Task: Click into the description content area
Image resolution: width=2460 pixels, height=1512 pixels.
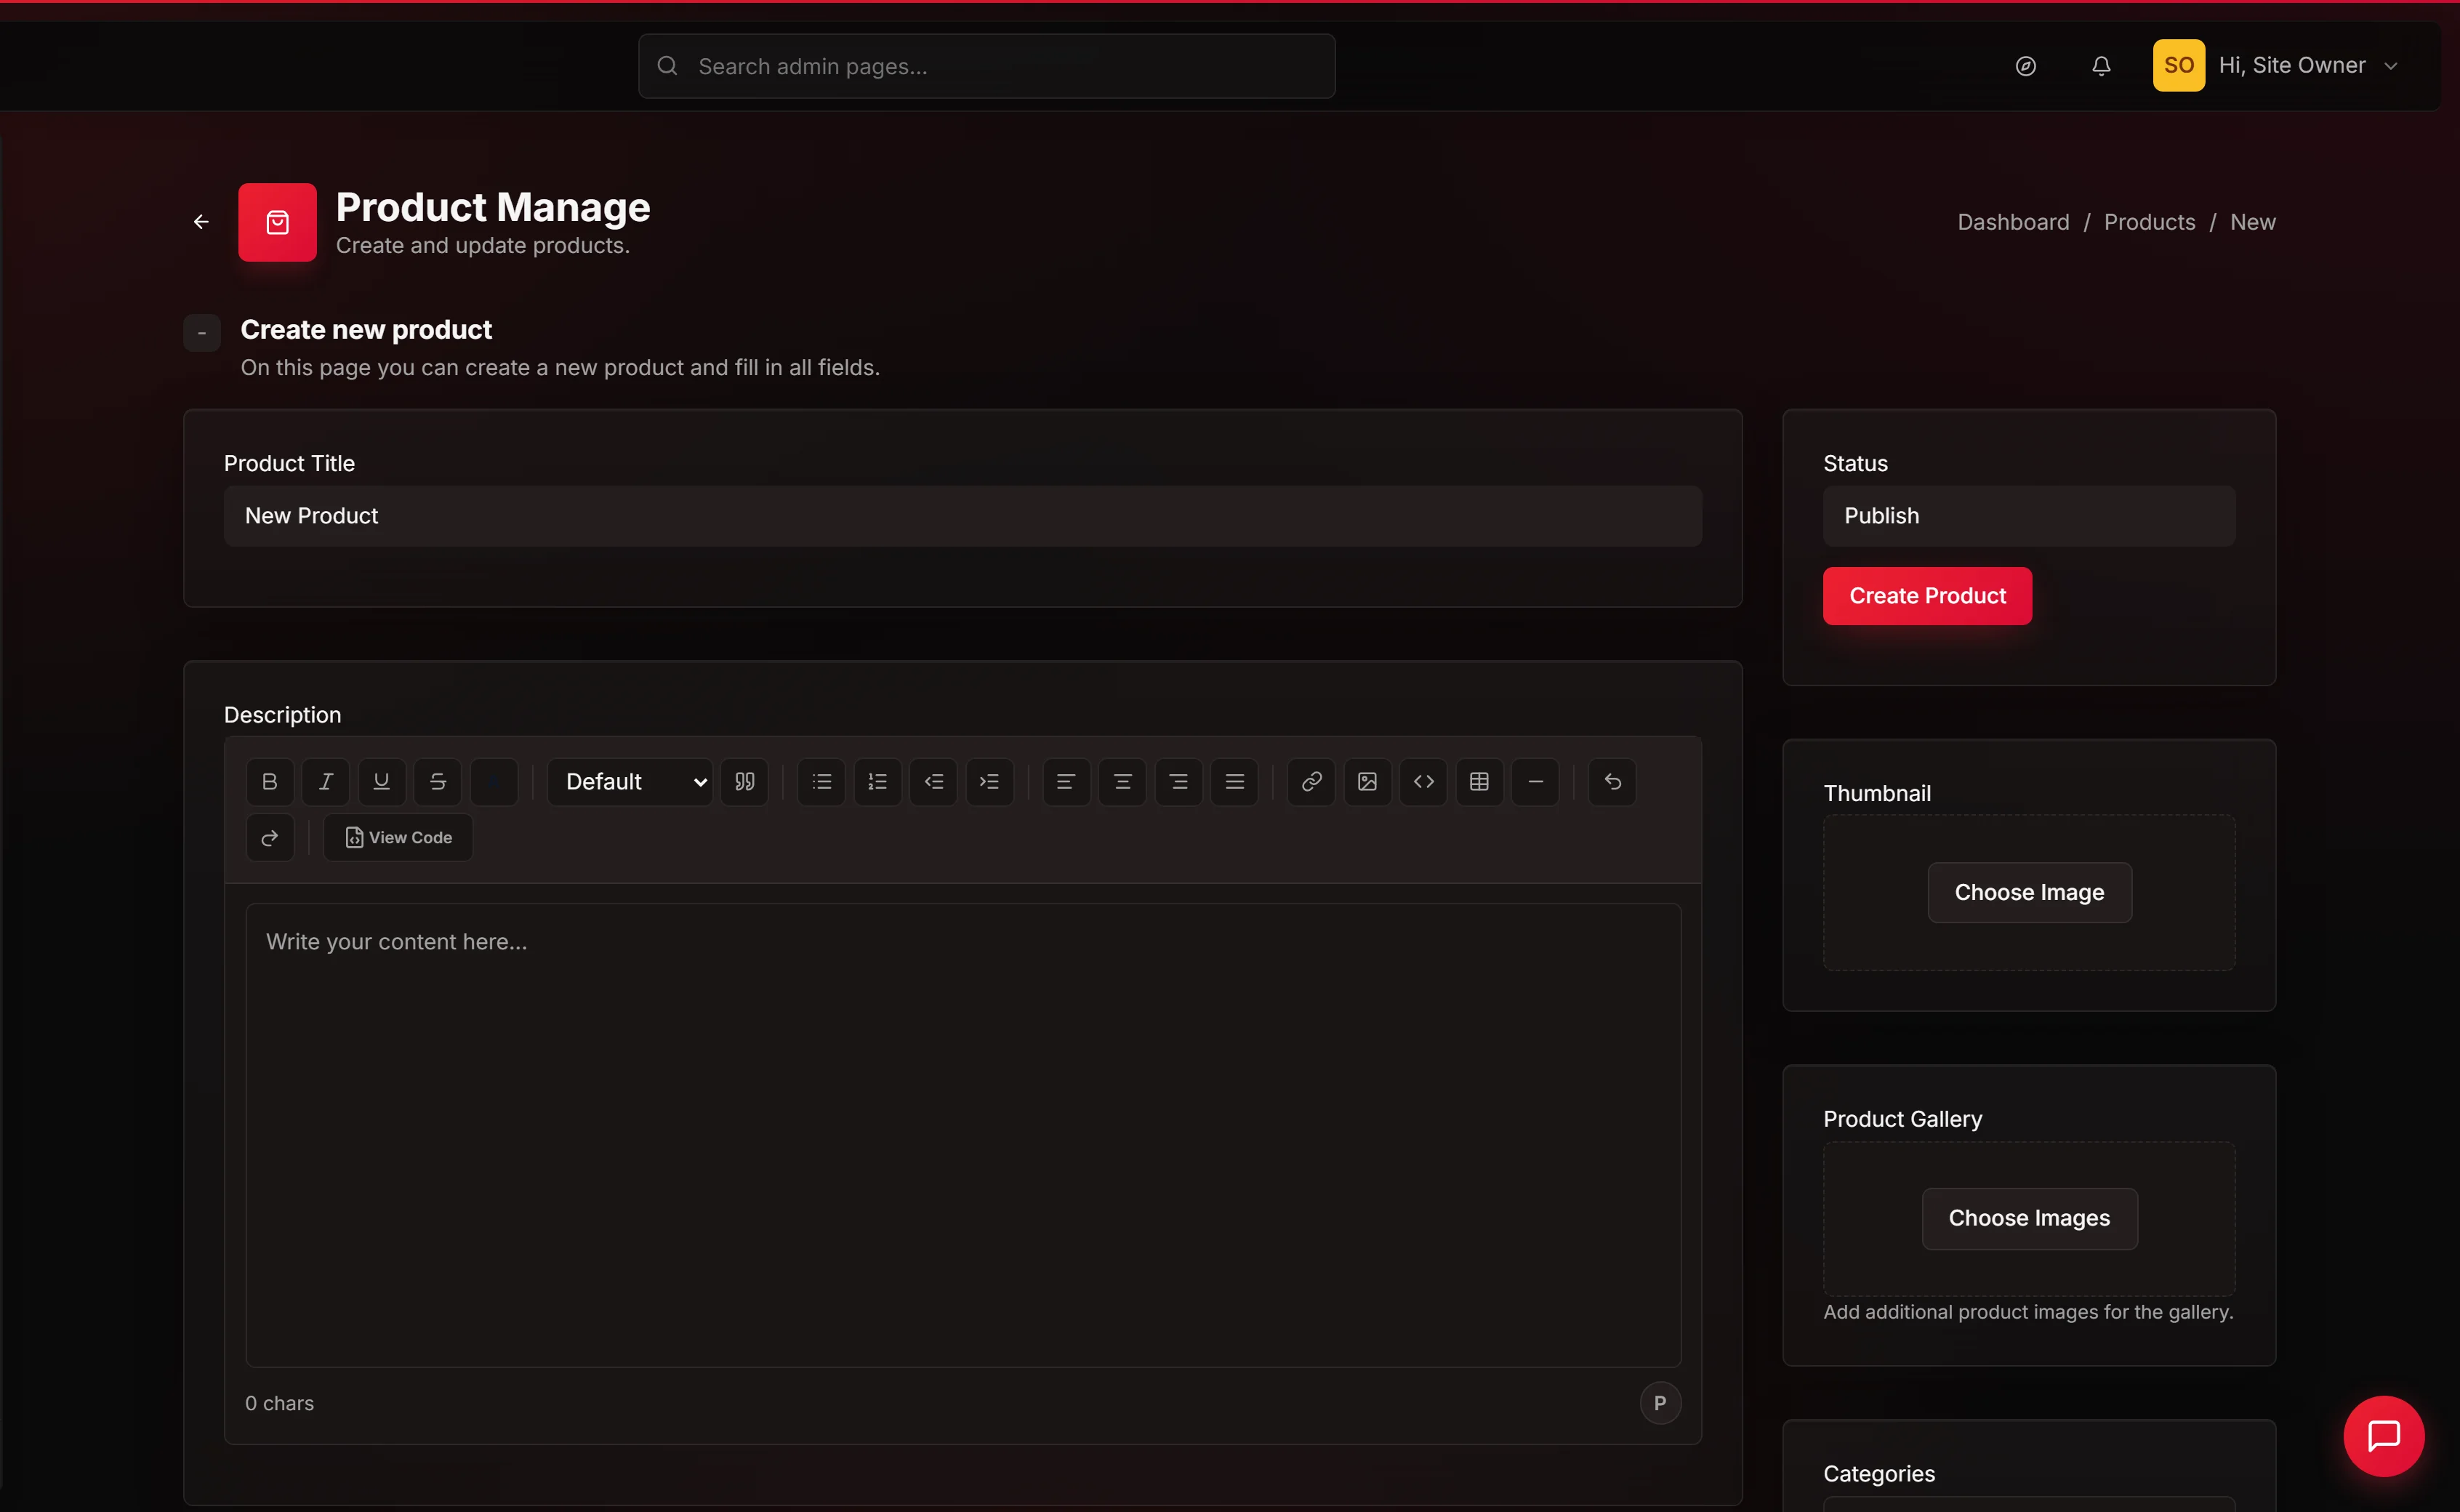Action: pyautogui.click(x=963, y=1135)
